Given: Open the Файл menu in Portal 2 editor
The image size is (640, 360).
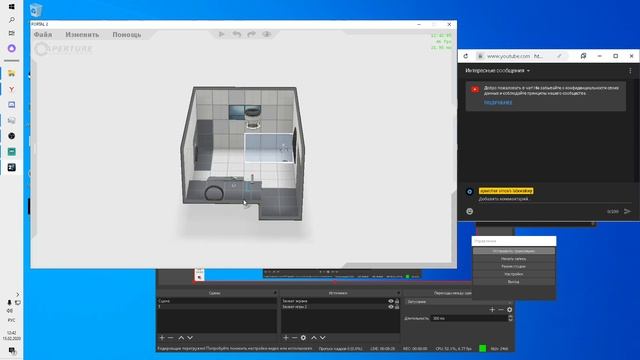Looking at the screenshot, I should [x=43, y=35].
